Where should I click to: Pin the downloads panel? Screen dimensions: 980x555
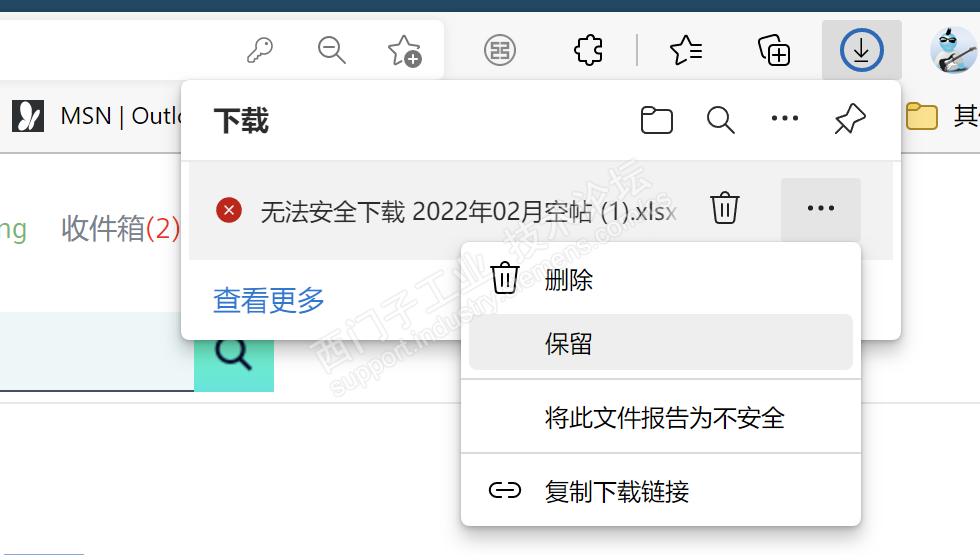pyautogui.click(x=849, y=118)
